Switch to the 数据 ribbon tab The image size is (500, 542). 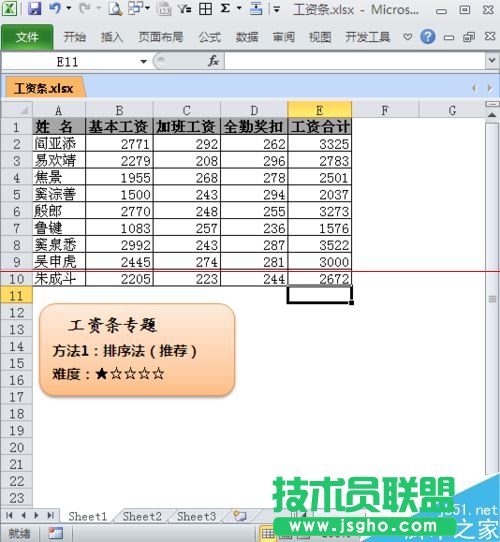[x=247, y=37]
